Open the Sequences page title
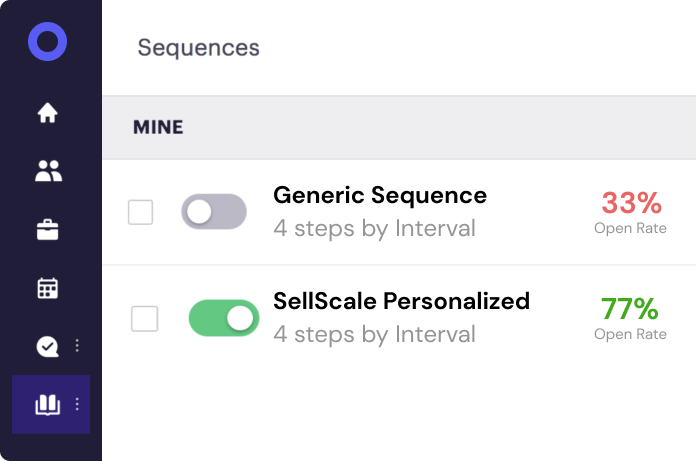 (x=198, y=47)
